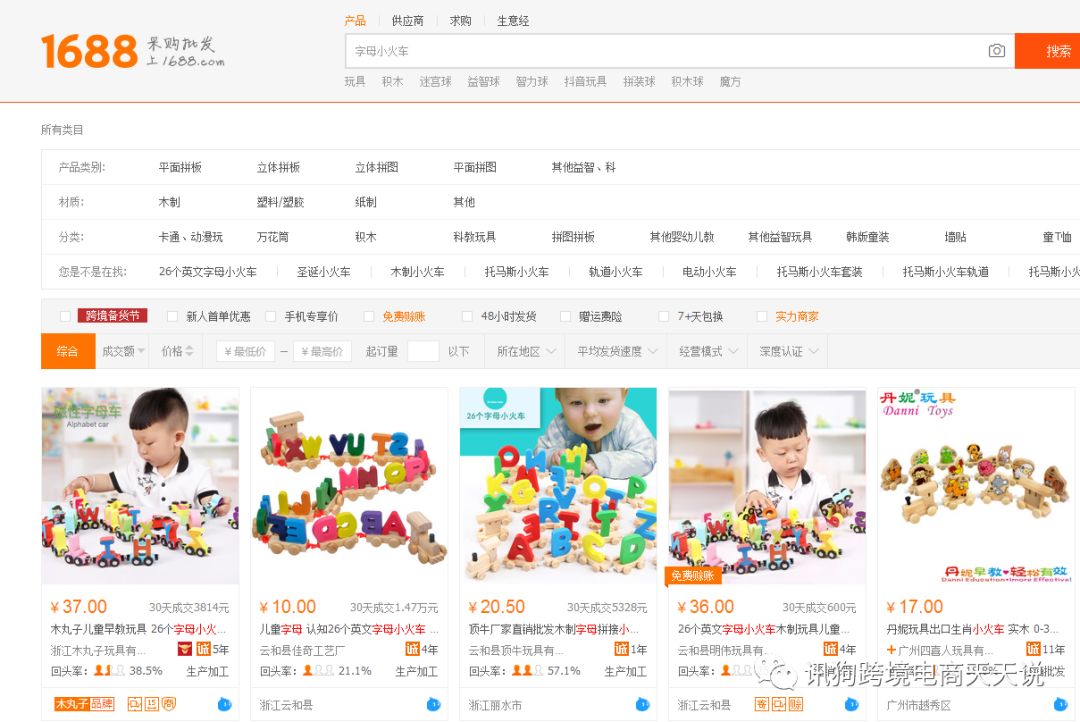Screen dimensions: 1080x722
Task: Open the 经营模式 dropdown
Action: (x=708, y=351)
